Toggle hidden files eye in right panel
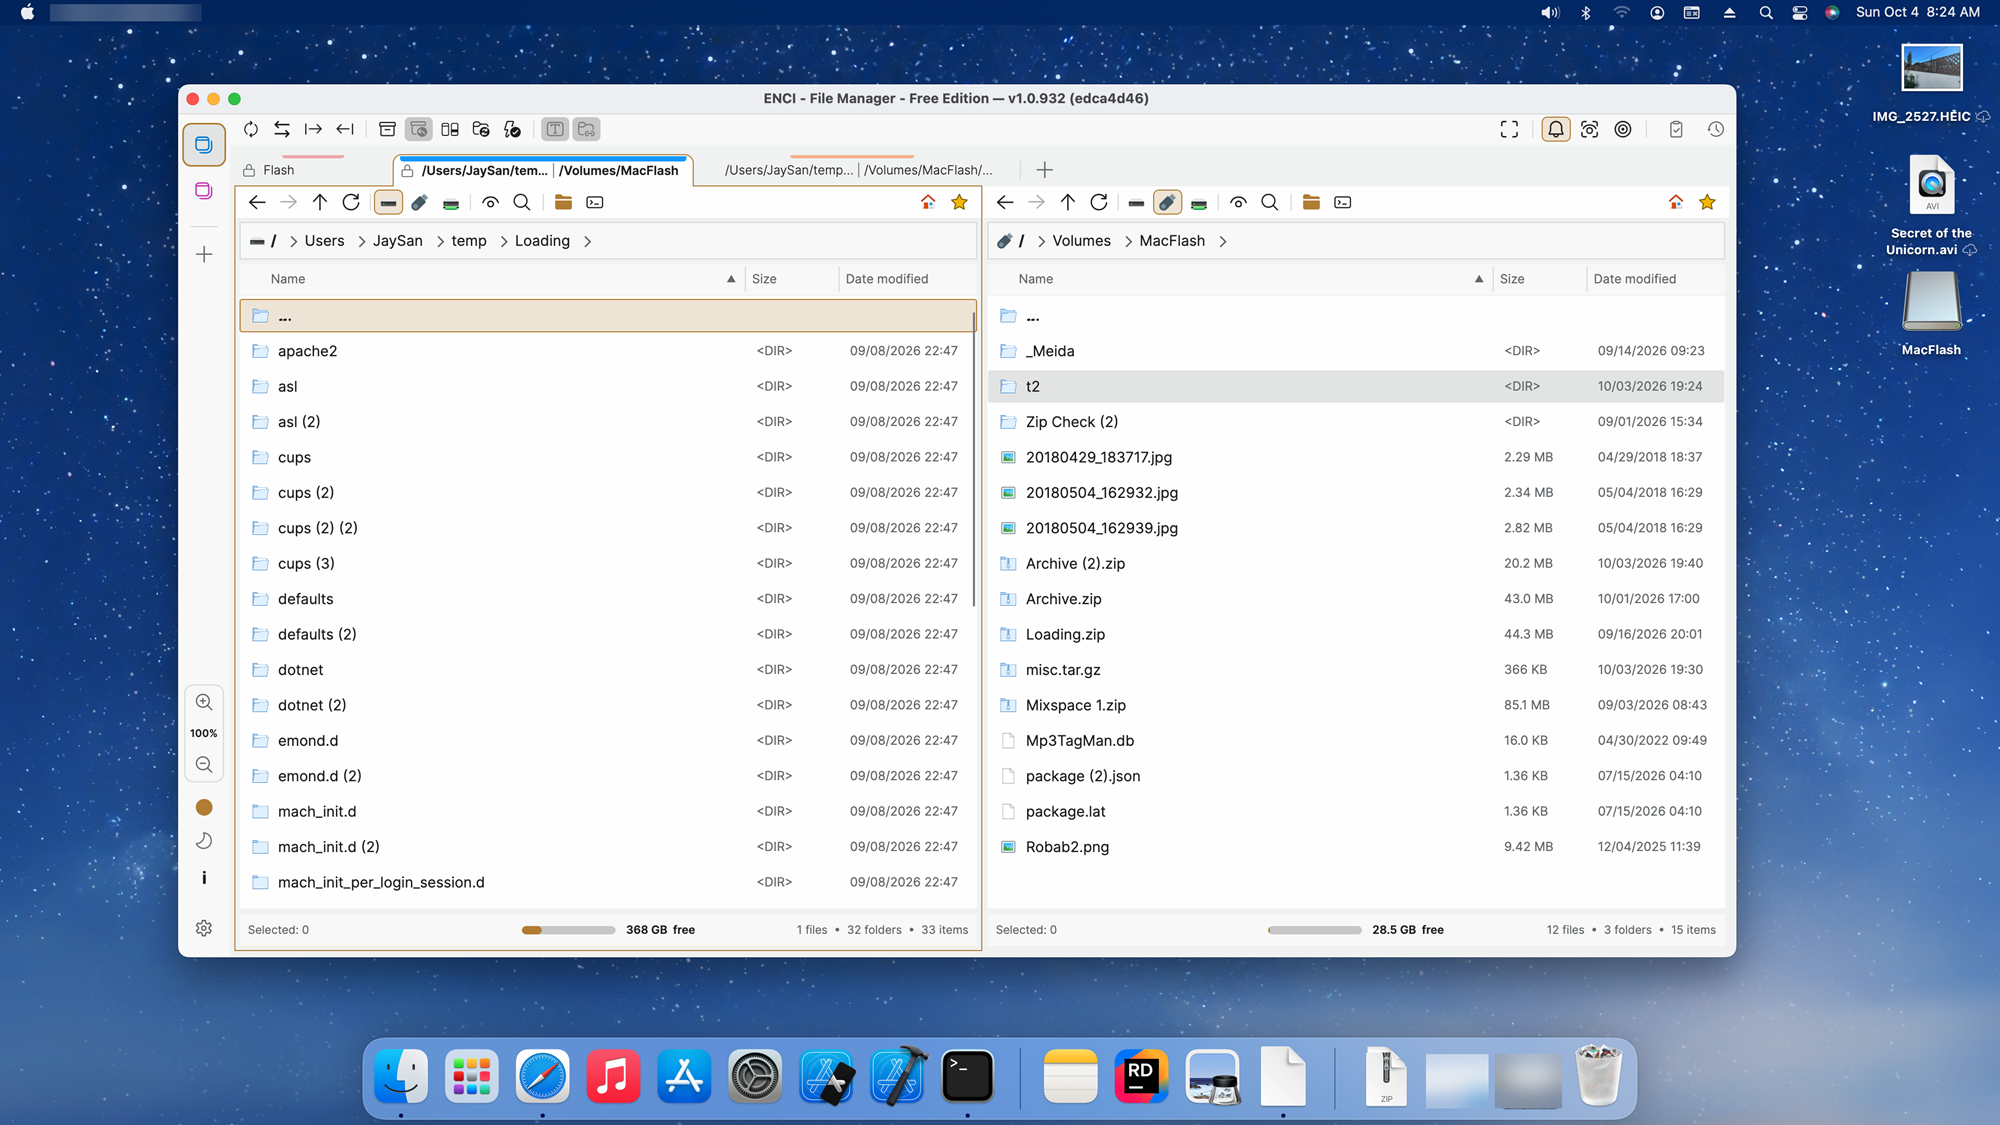 point(1238,202)
